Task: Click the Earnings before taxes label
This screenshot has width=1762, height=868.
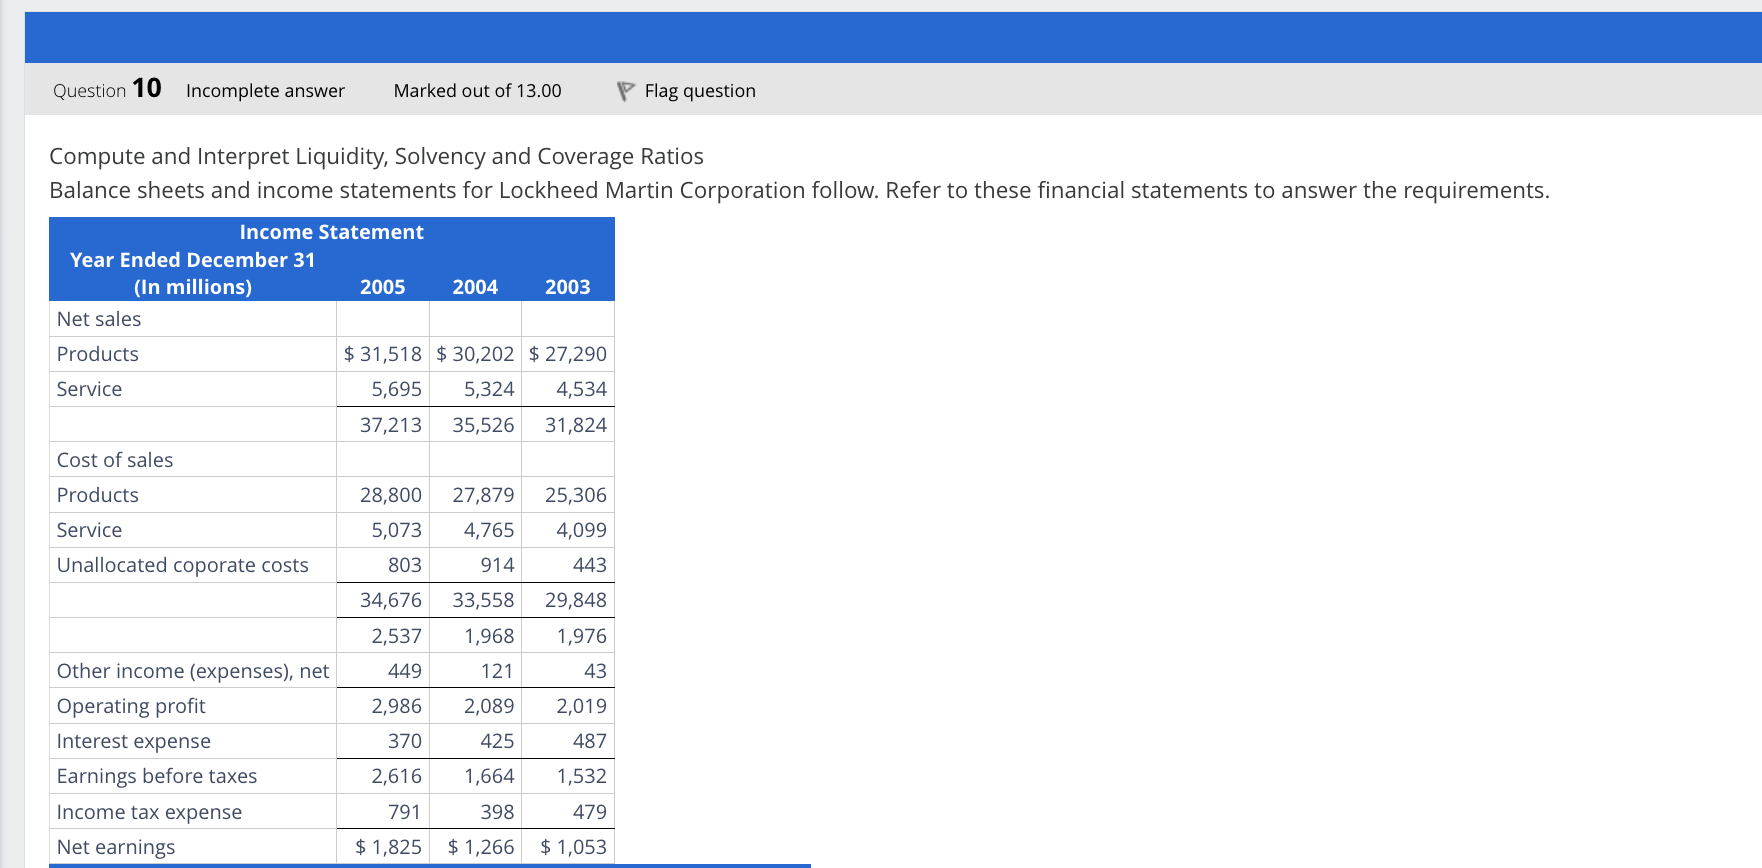Action: 157,776
